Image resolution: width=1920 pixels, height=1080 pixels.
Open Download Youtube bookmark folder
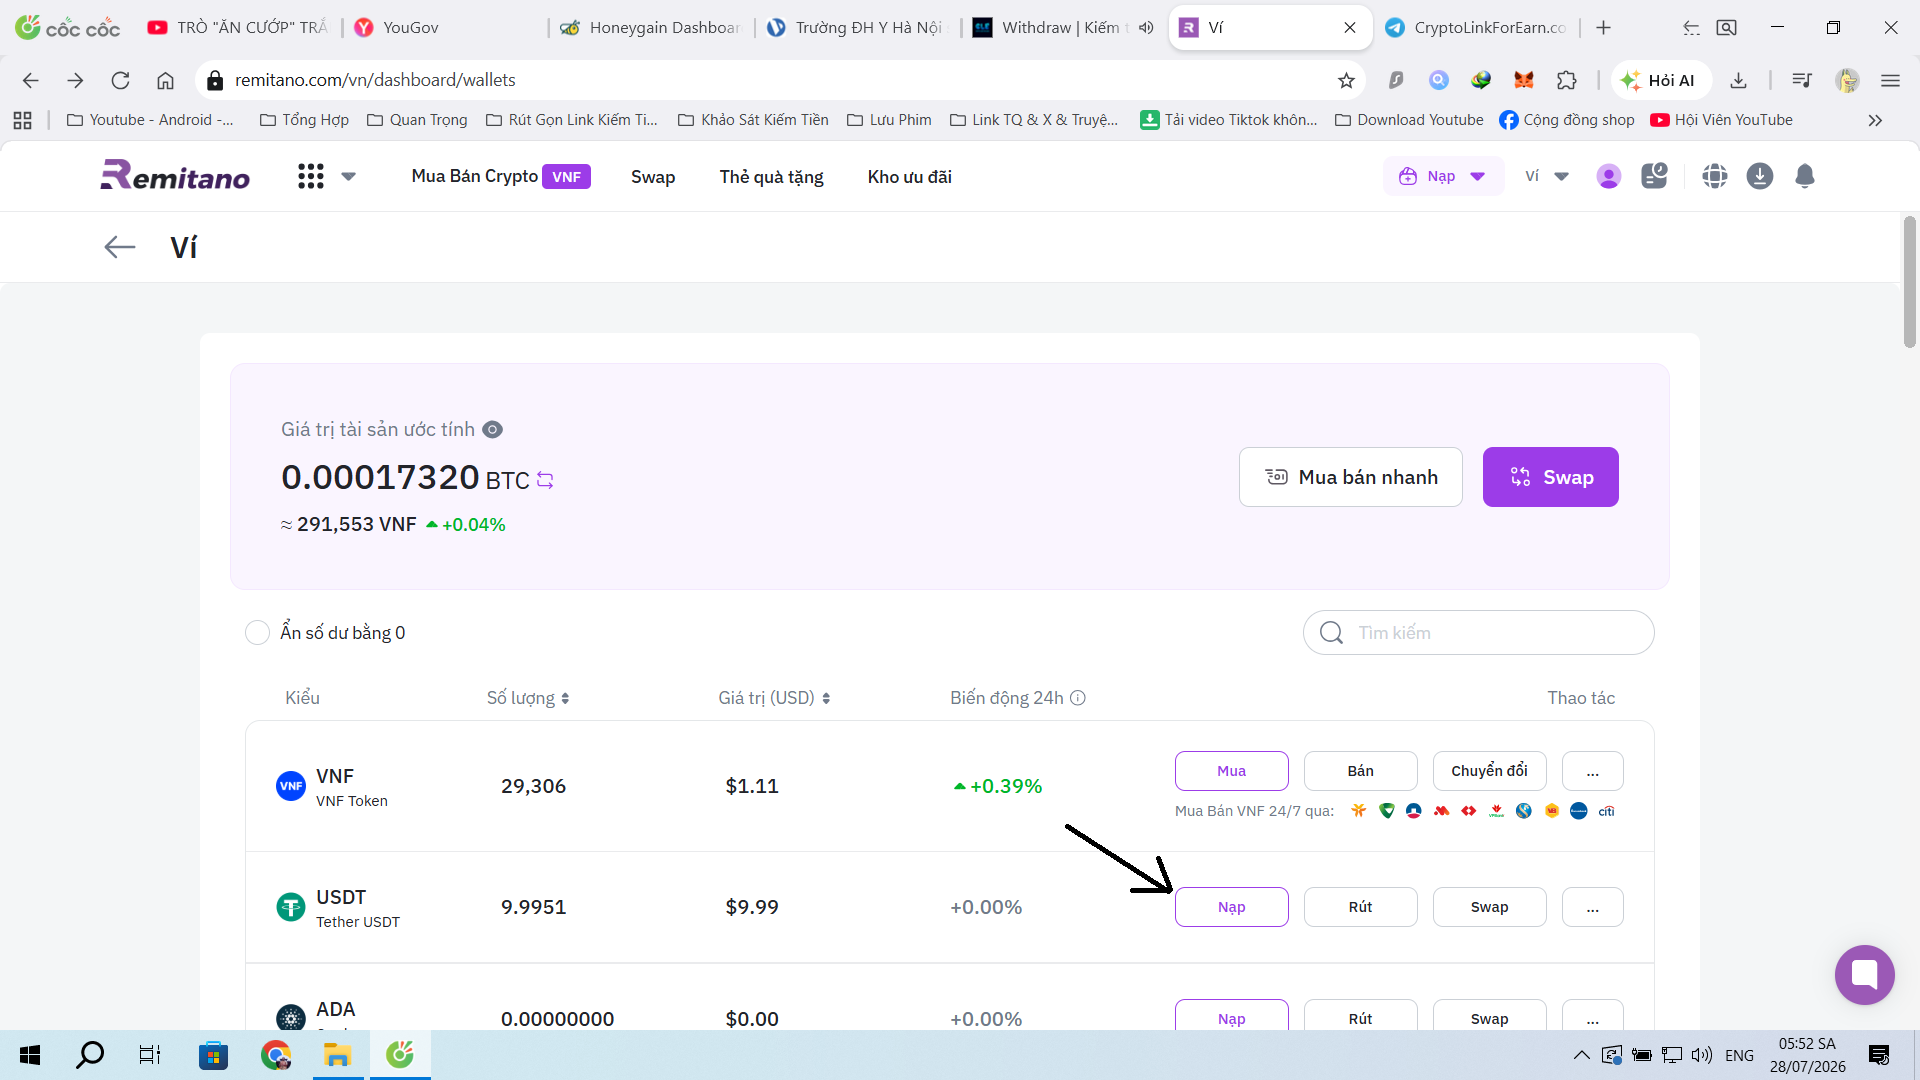click(1409, 120)
